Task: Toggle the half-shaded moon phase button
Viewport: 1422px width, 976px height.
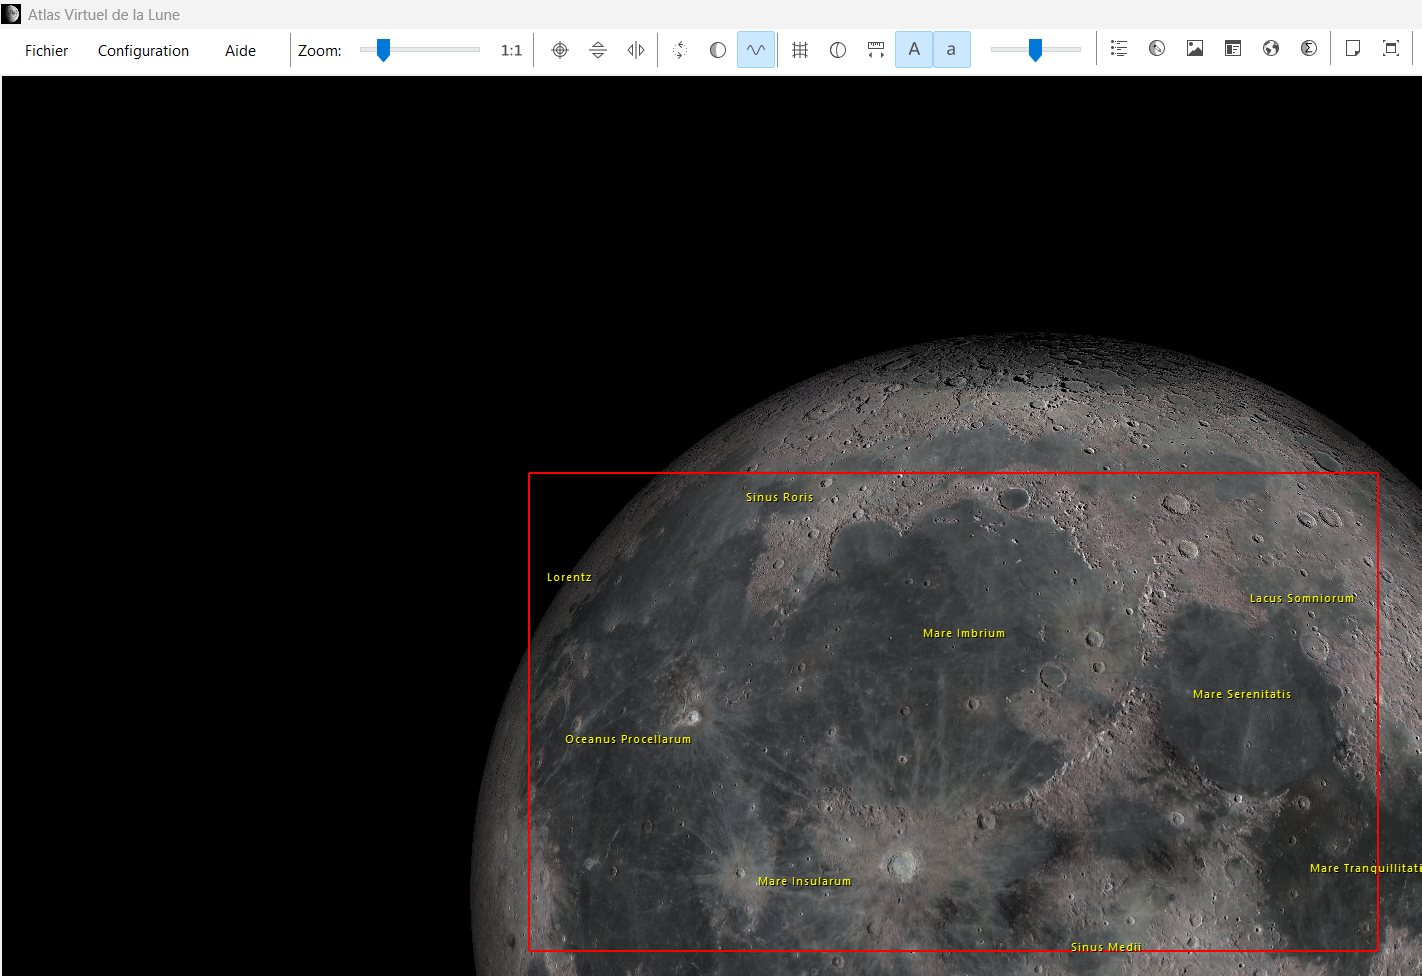Action: [718, 50]
